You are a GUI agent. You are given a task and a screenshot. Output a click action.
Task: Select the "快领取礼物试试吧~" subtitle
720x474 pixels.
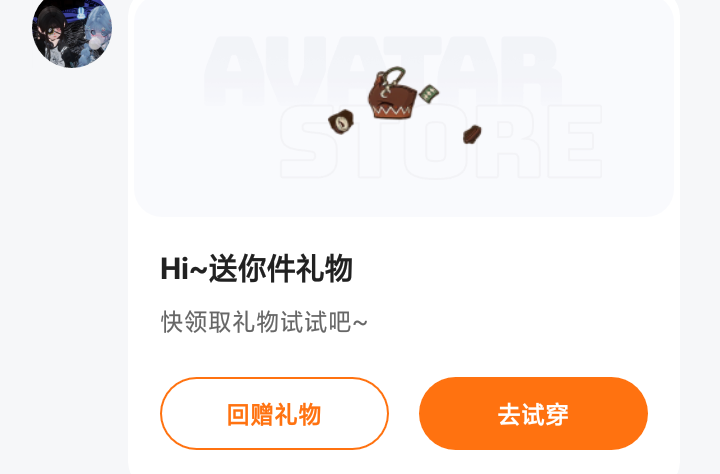click(x=264, y=322)
